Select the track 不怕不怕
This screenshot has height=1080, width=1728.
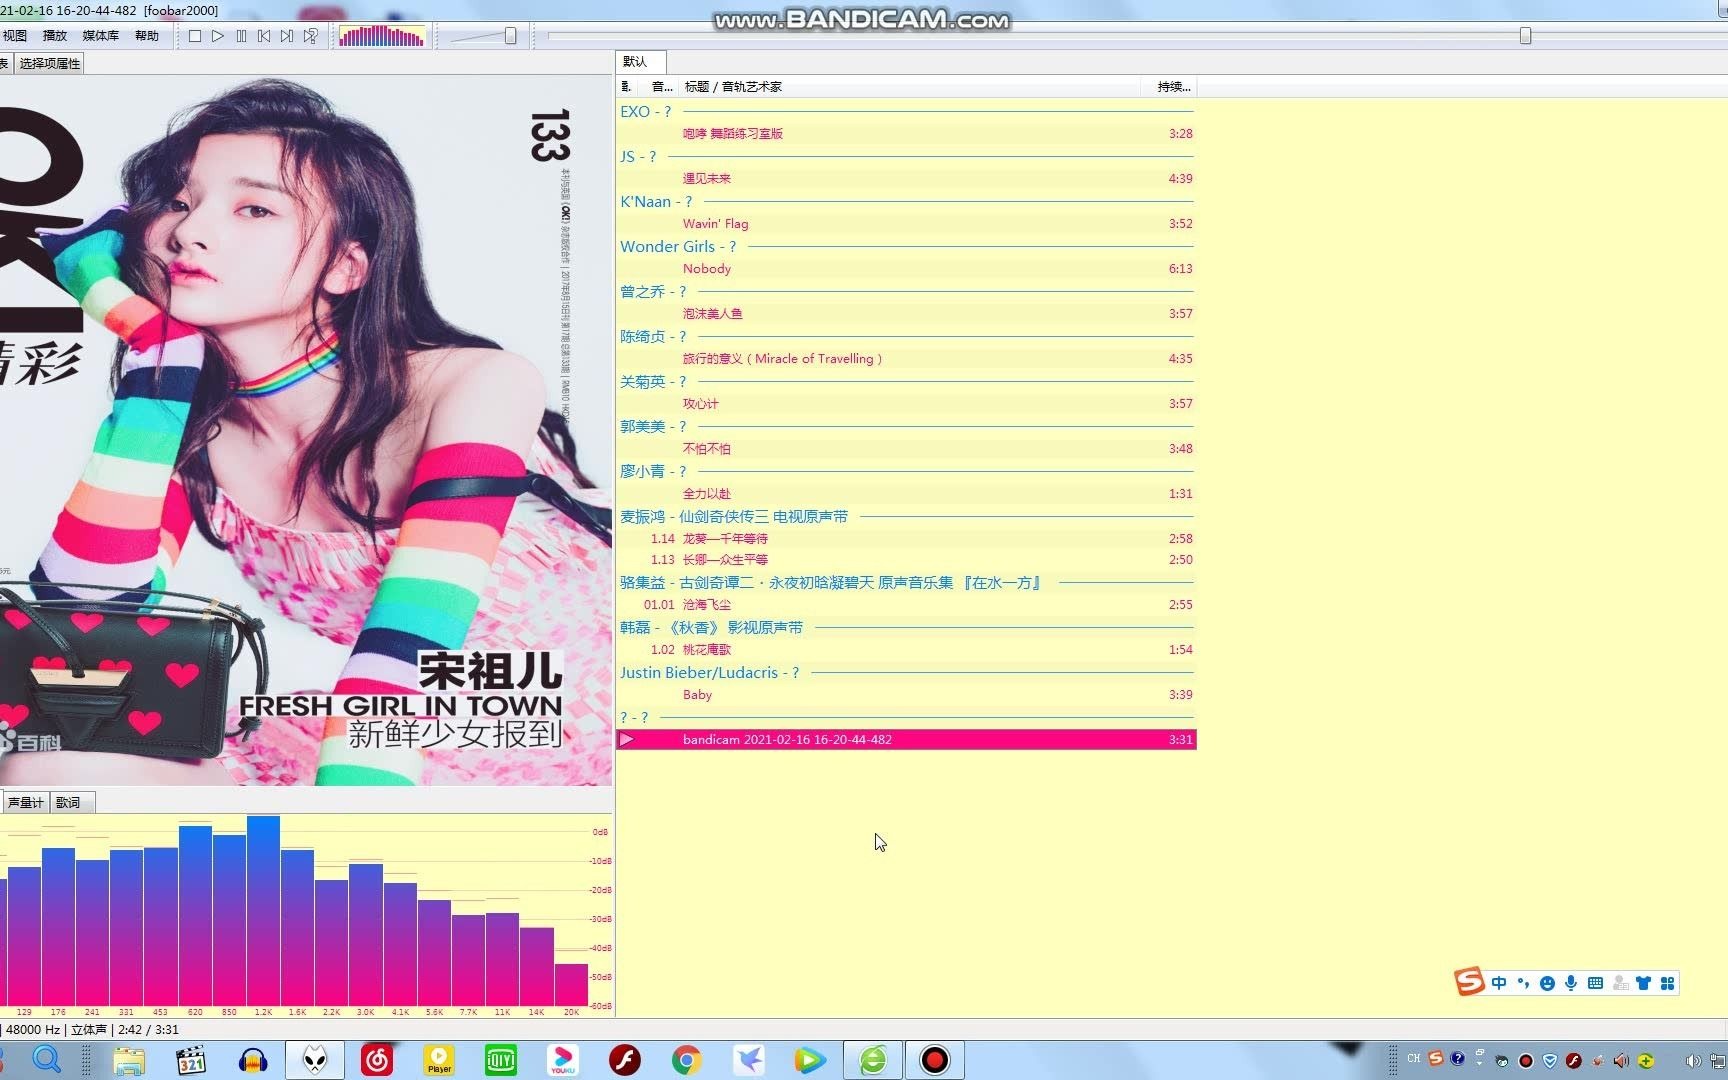pos(906,449)
